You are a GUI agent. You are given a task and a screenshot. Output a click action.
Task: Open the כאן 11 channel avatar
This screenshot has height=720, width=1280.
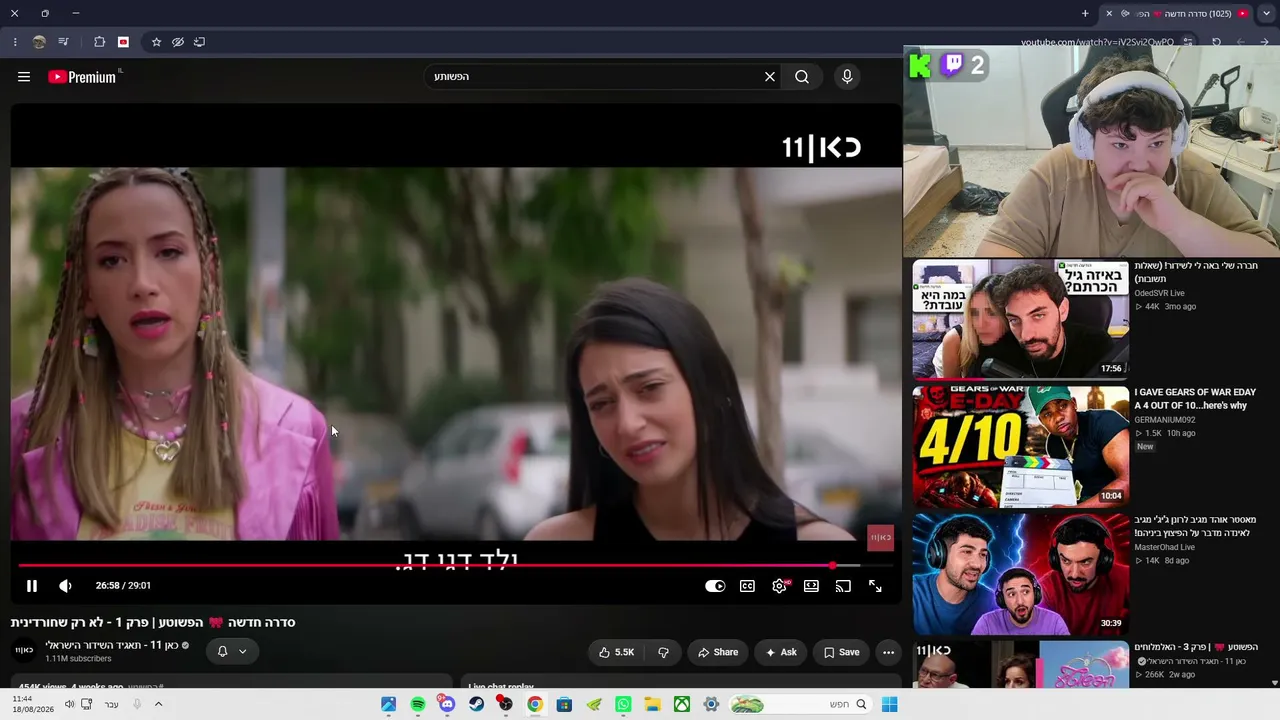click(x=24, y=651)
